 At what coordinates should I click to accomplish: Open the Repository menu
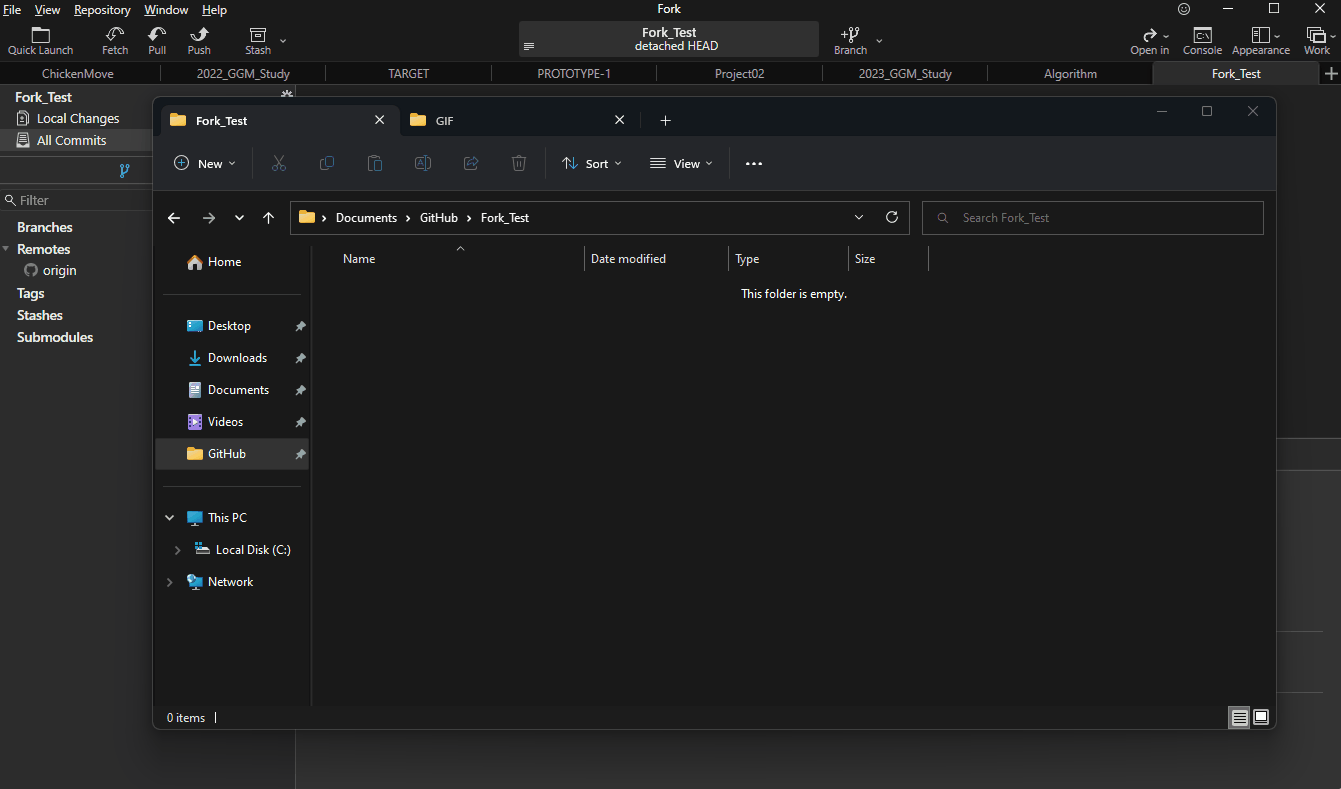coord(102,9)
